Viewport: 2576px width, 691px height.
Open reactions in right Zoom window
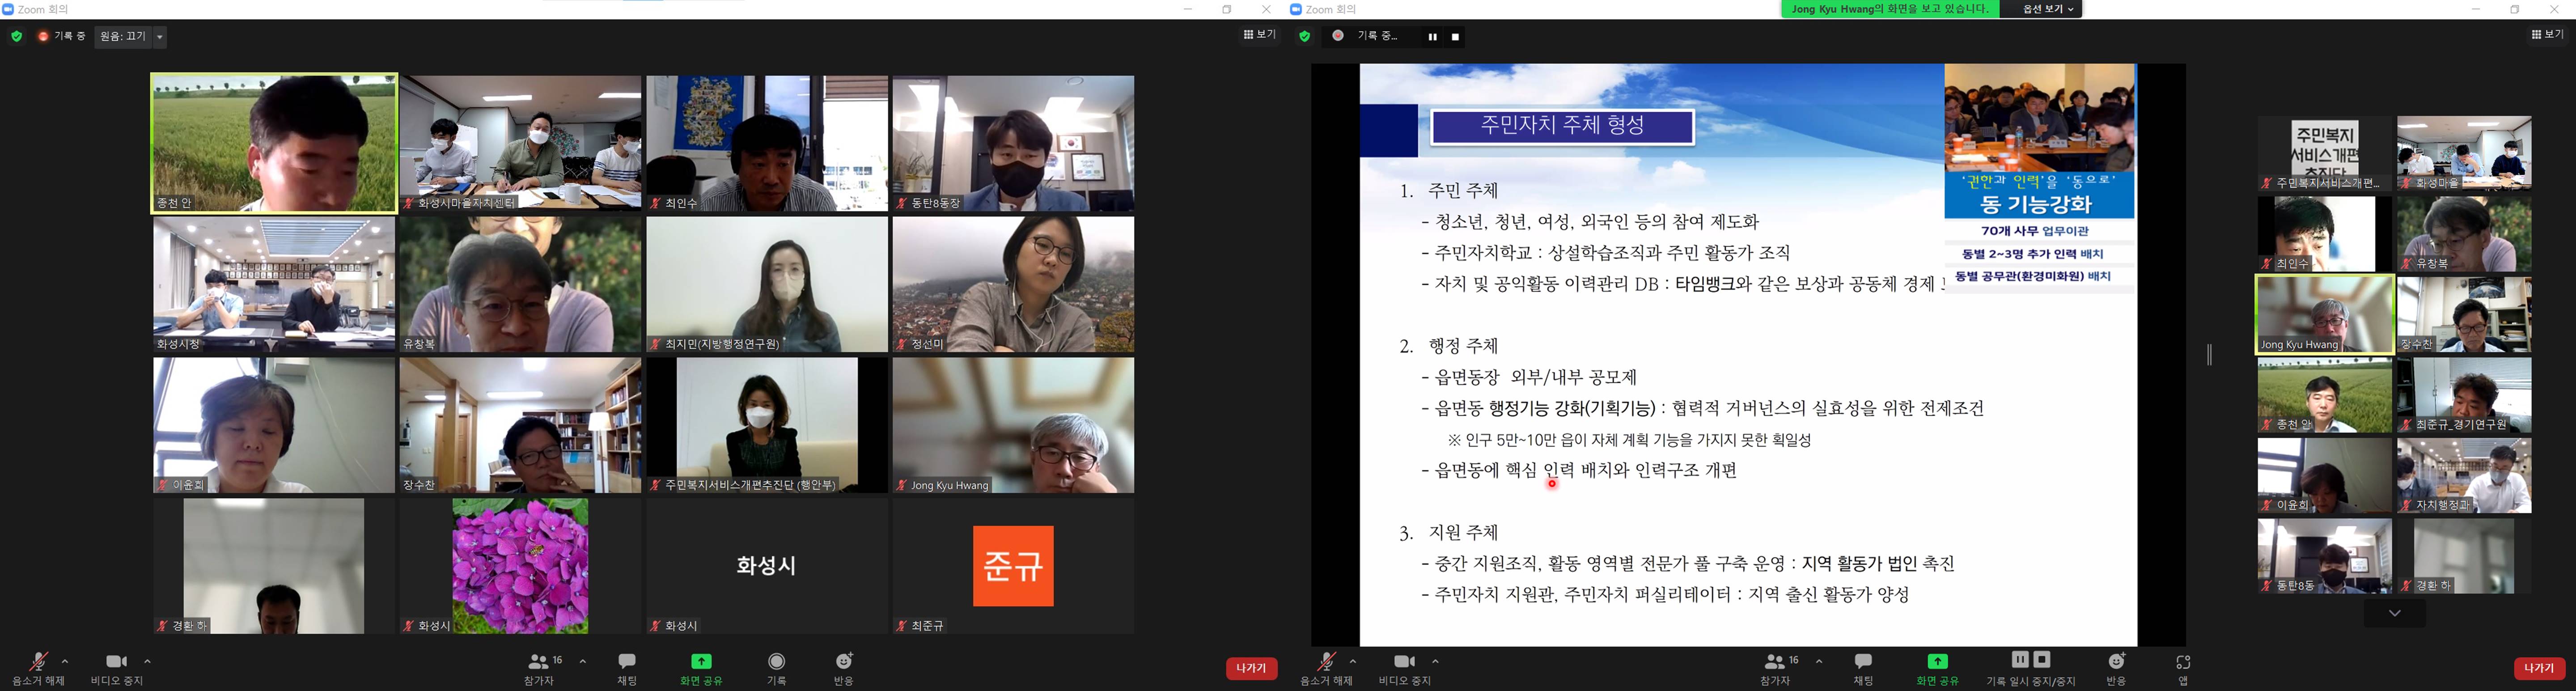(2116, 668)
